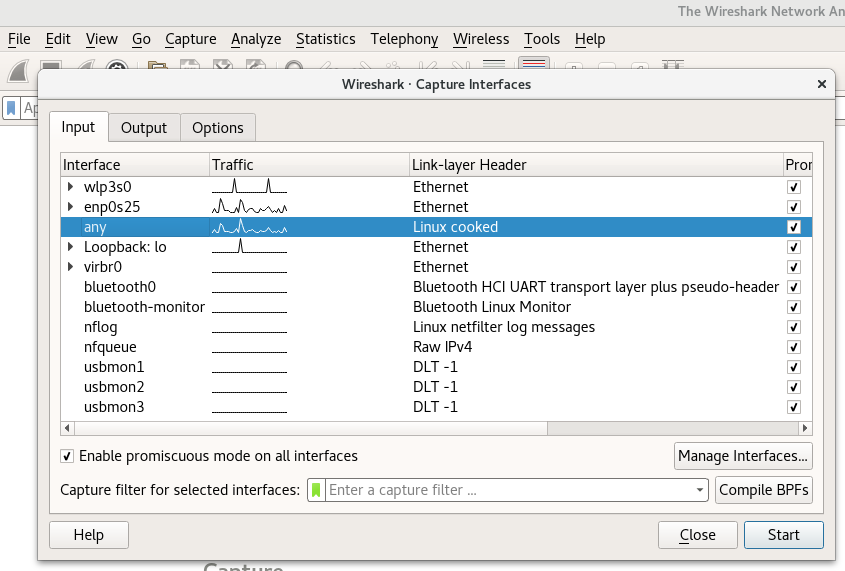The height and width of the screenshot is (571, 845).
Task: Expand the Loopback: lo interface row
Action: click(x=70, y=247)
